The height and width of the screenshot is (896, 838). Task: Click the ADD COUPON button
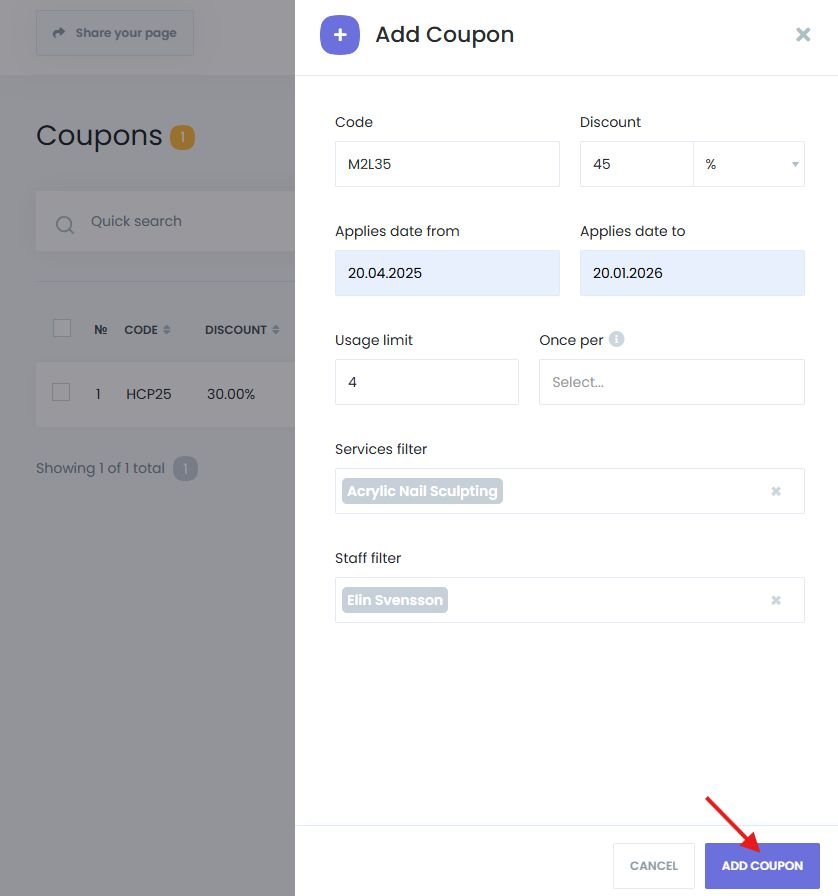(762, 865)
